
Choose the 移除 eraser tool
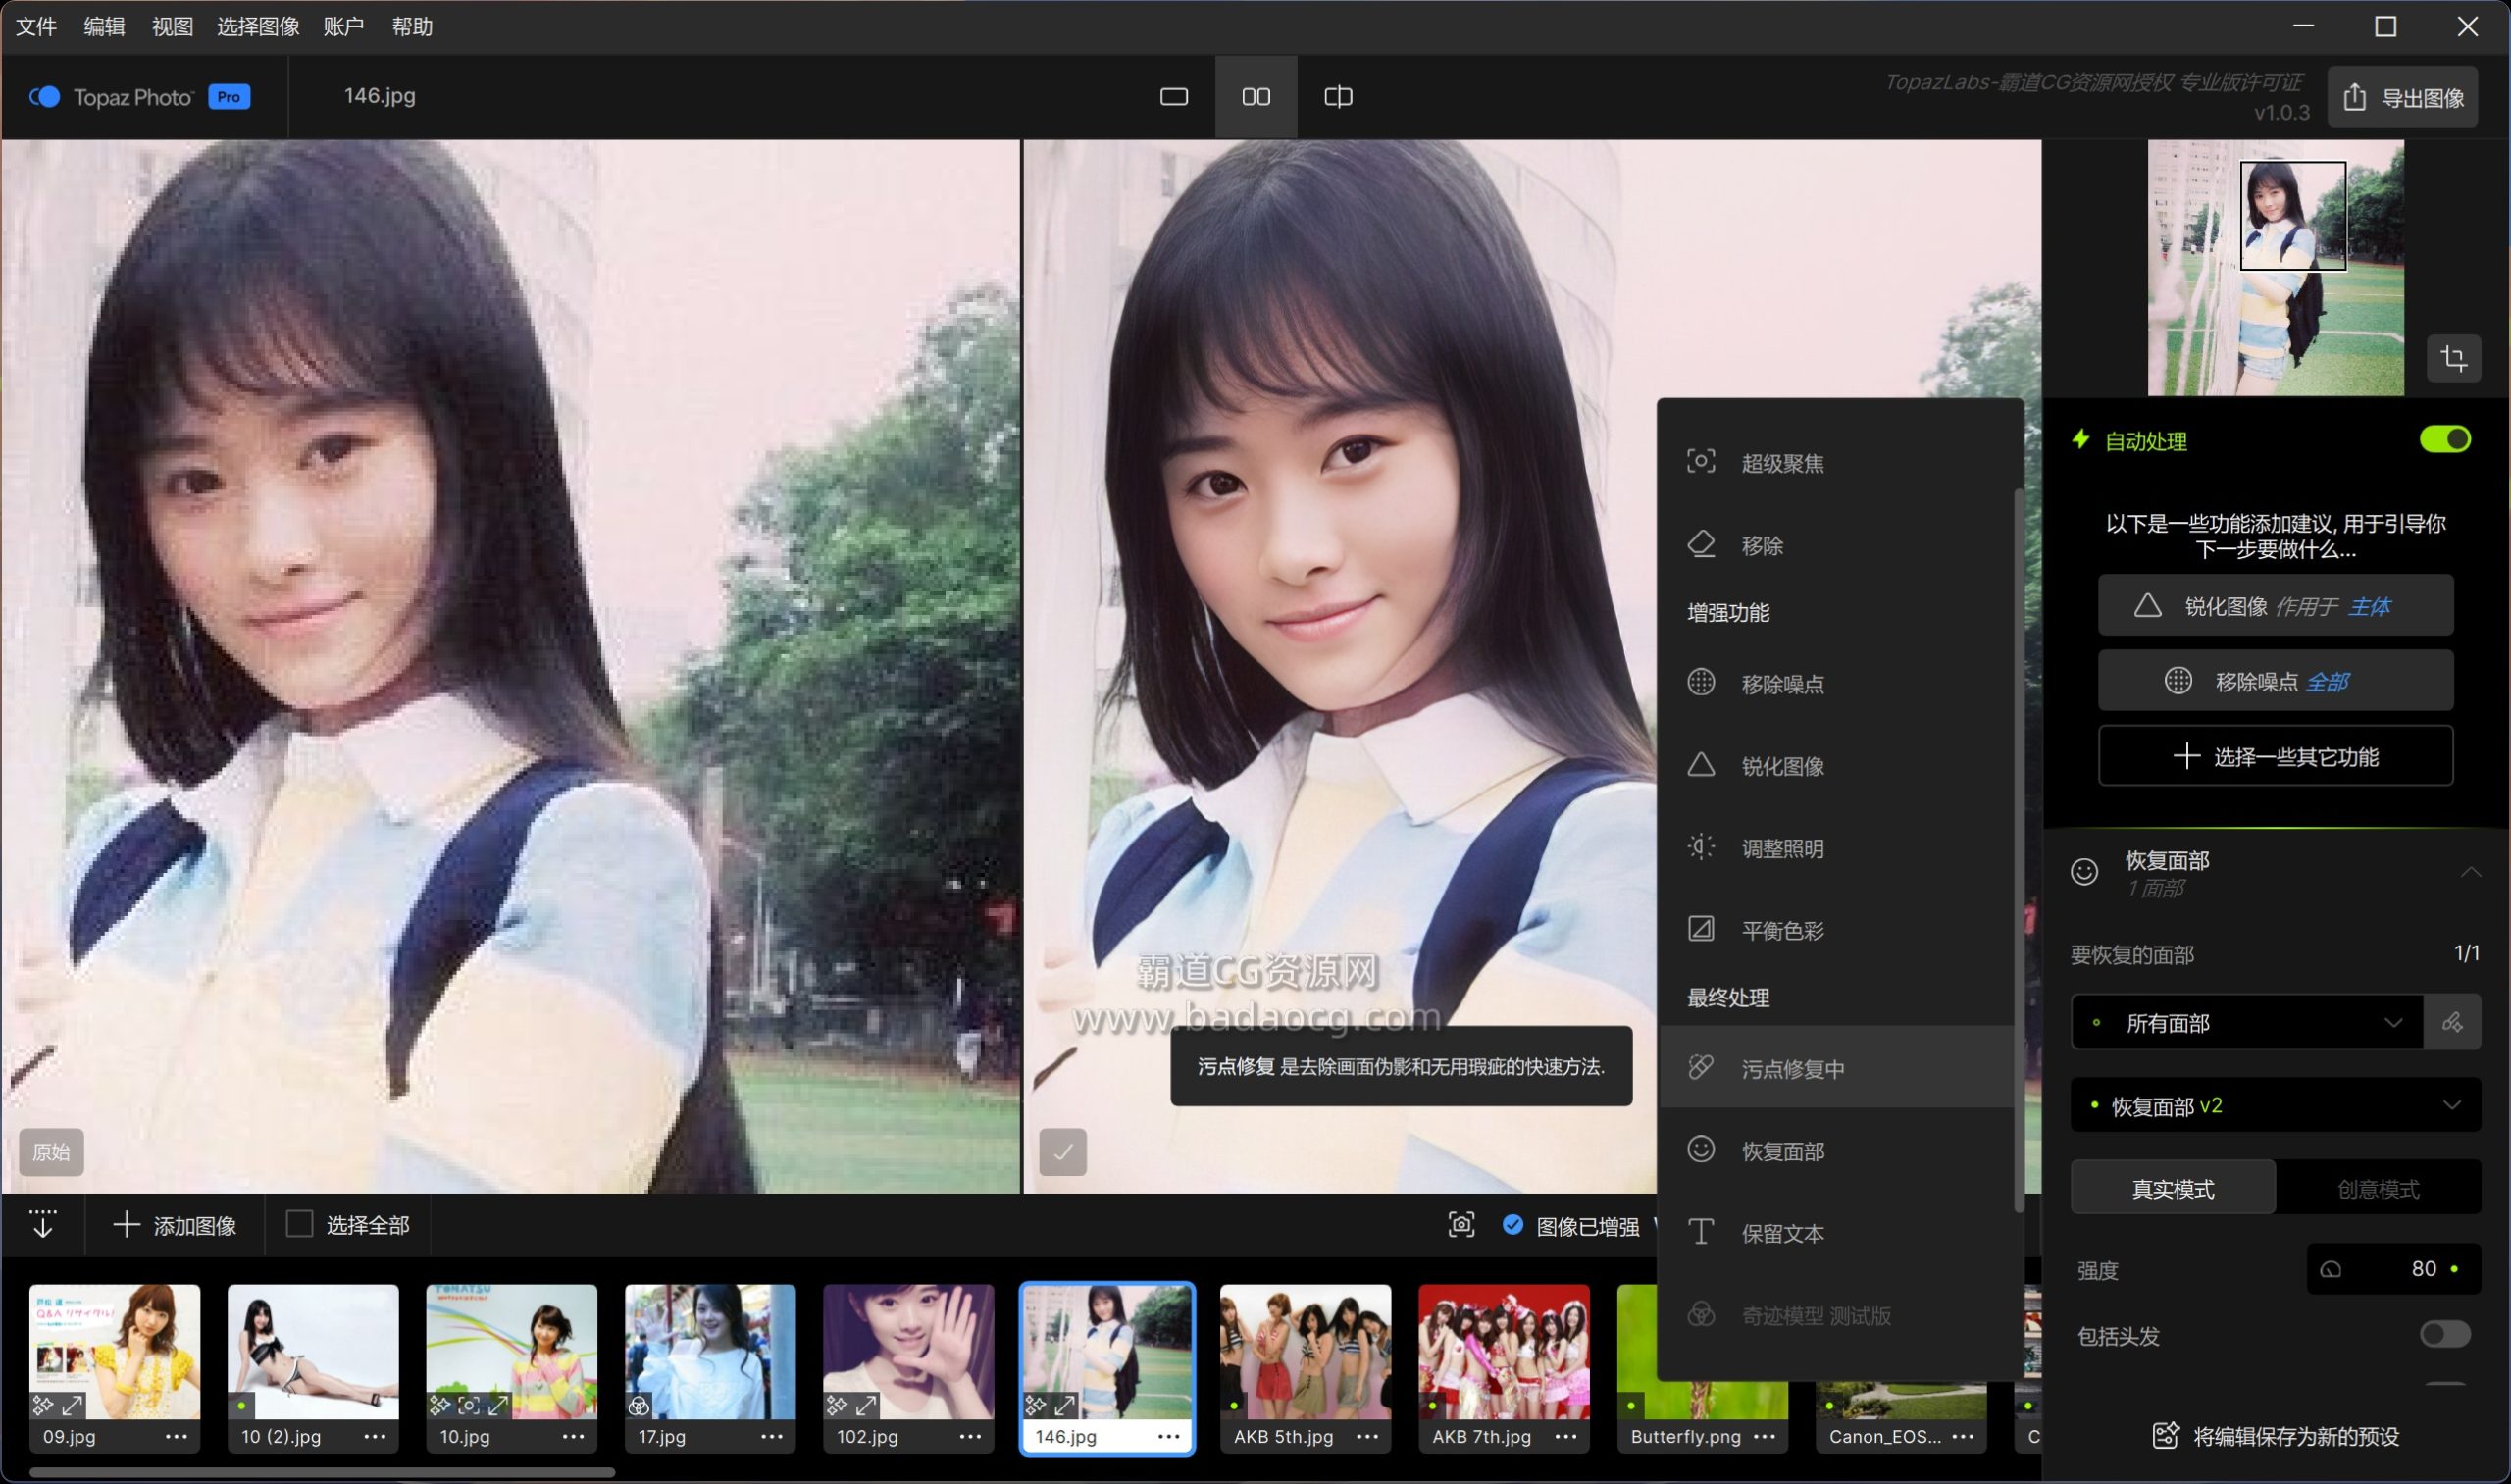pyautogui.click(x=1761, y=545)
